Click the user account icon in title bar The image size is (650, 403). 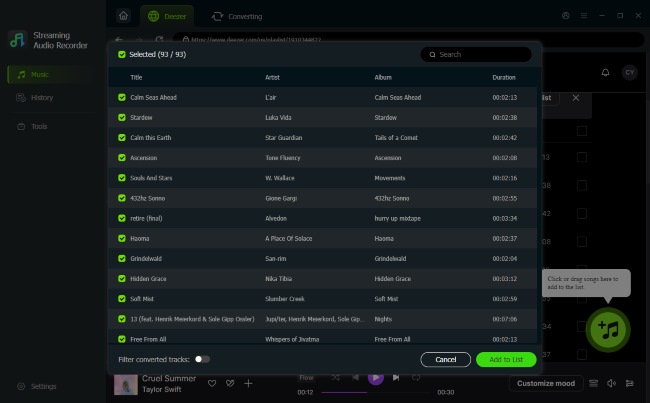565,16
